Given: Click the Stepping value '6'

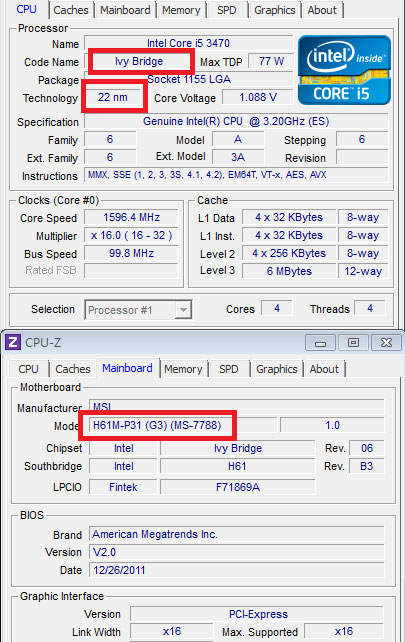Looking at the screenshot, I should pos(362,139).
